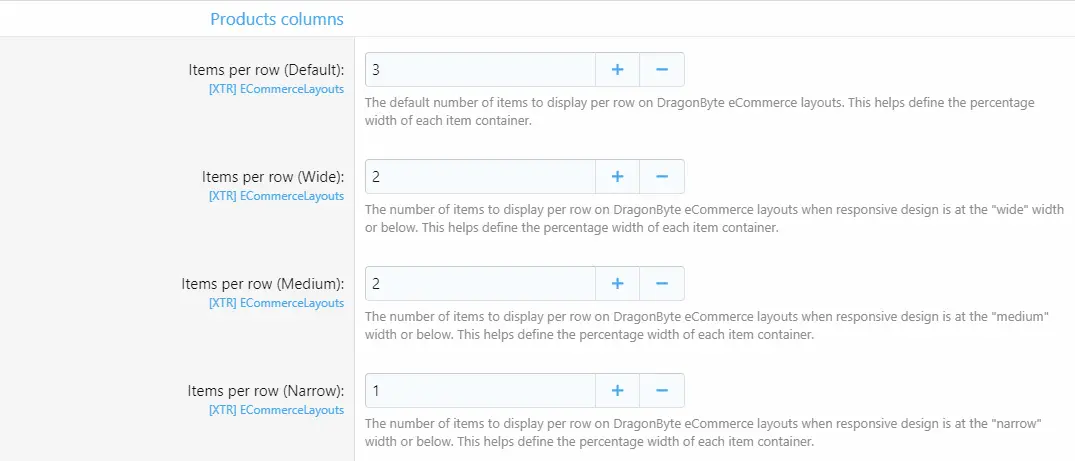Click into the Items per row (Wide) field
The image size is (1075, 461).
tap(480, 177)
